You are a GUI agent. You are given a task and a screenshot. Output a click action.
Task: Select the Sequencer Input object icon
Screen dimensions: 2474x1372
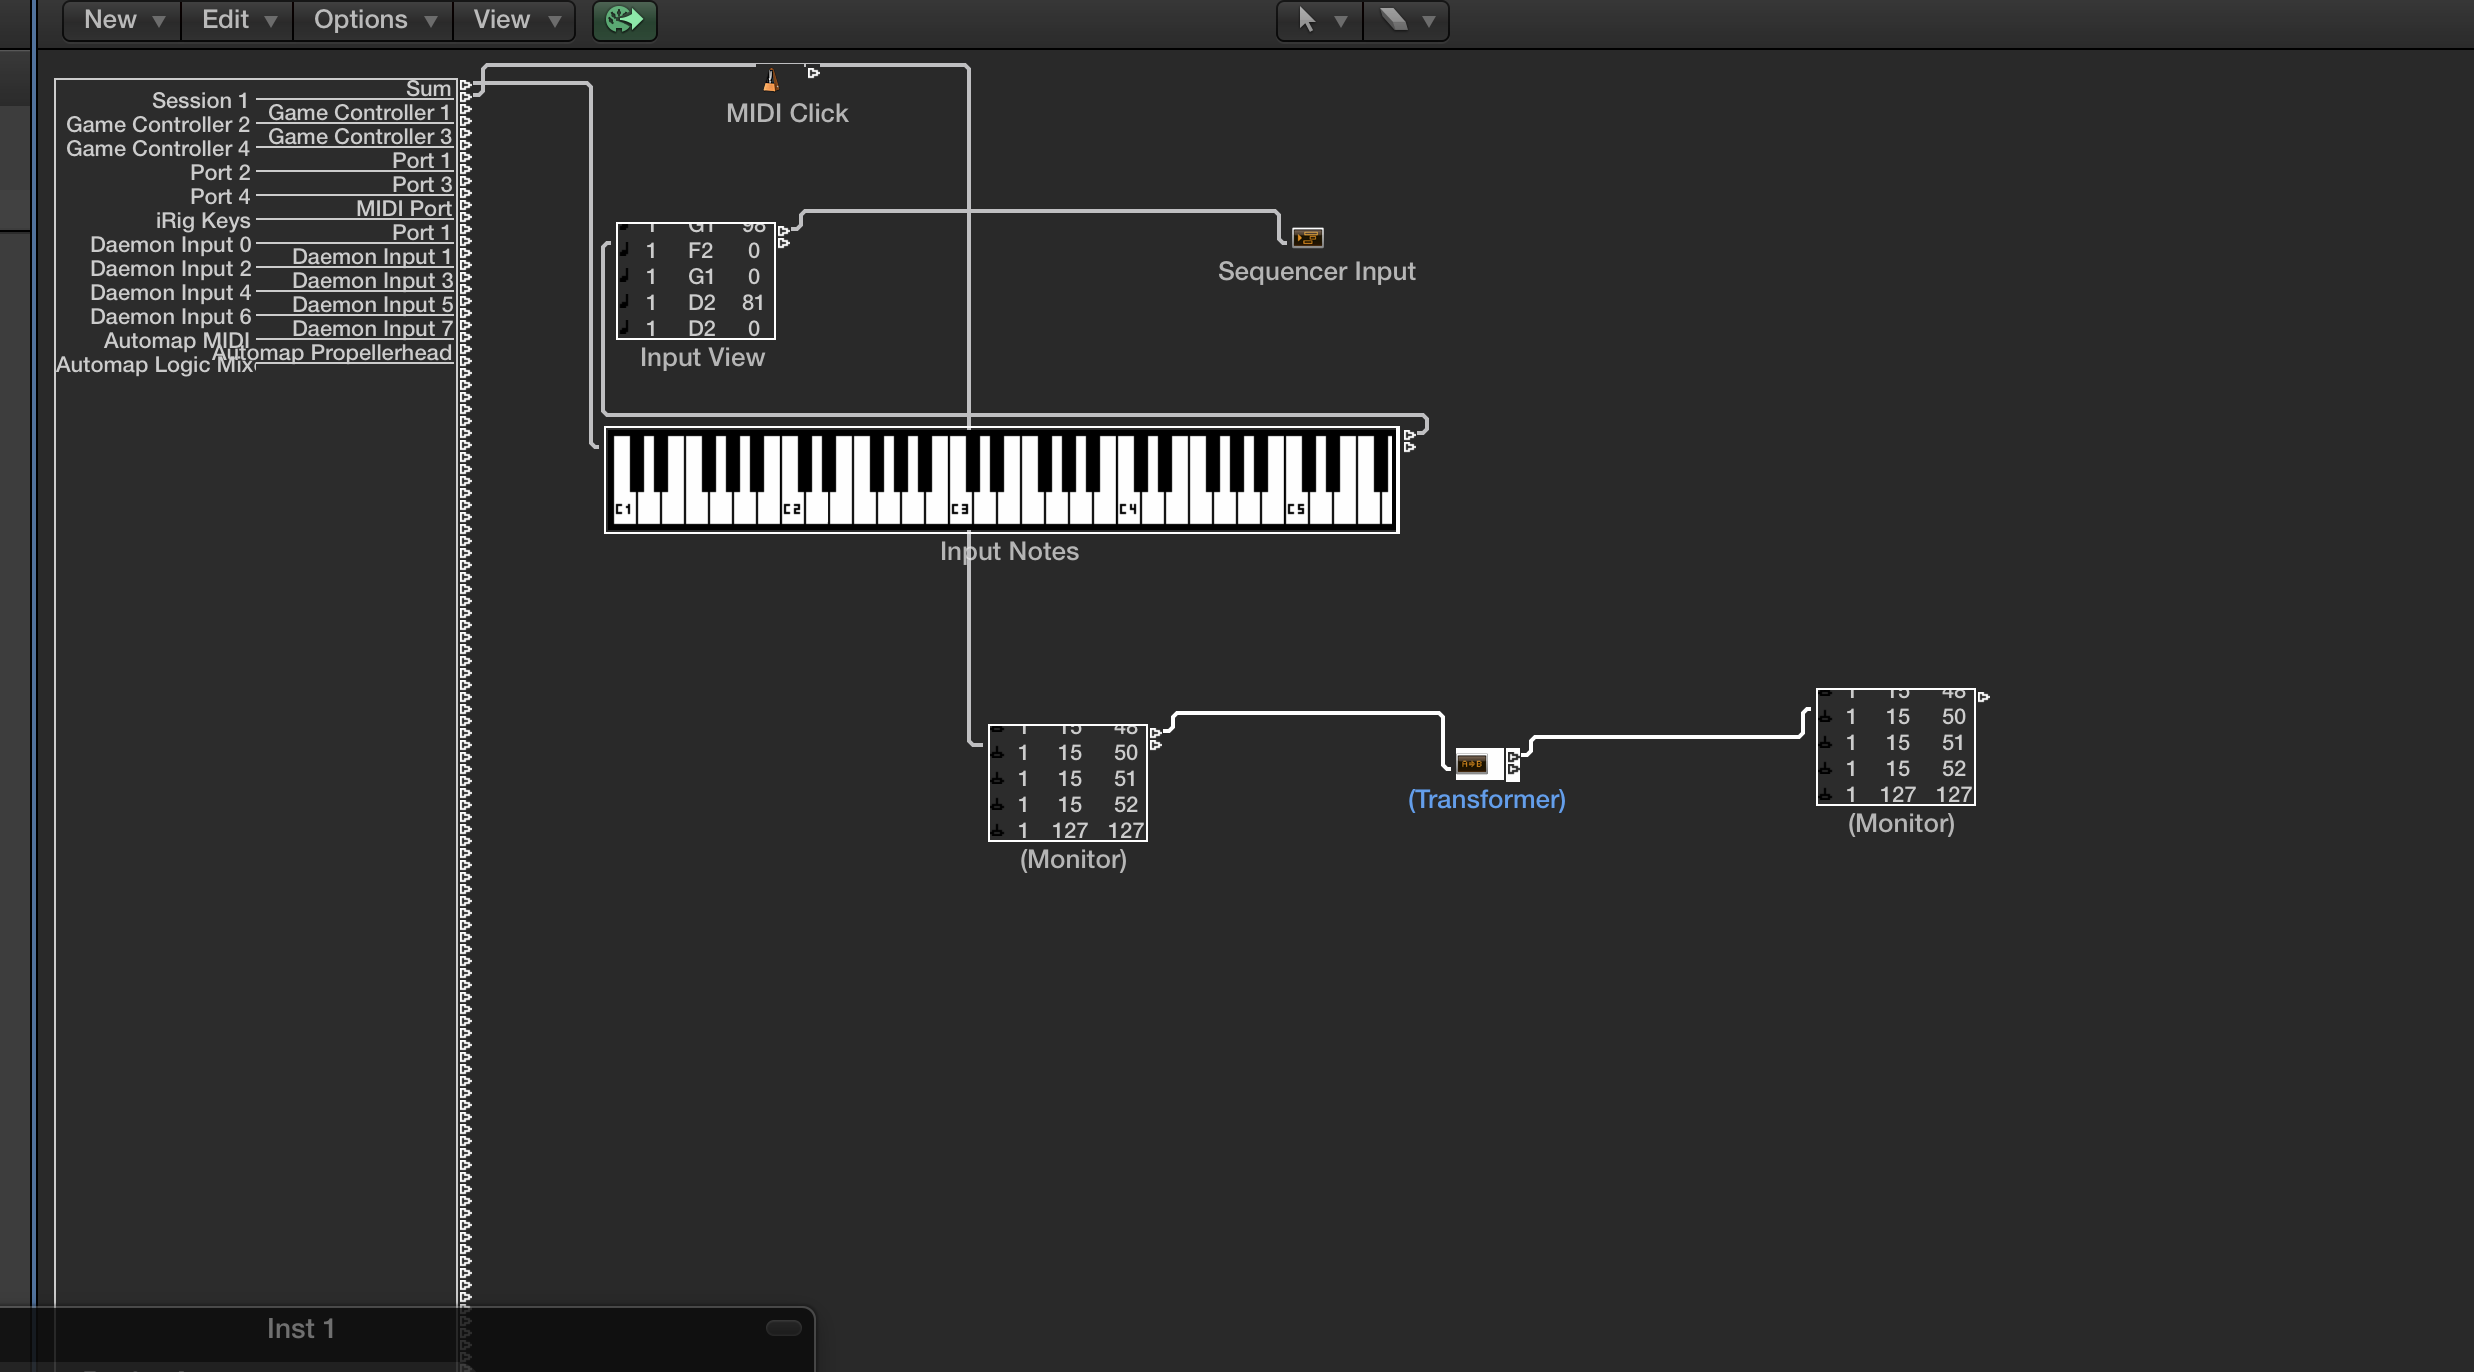point(1308,237)
